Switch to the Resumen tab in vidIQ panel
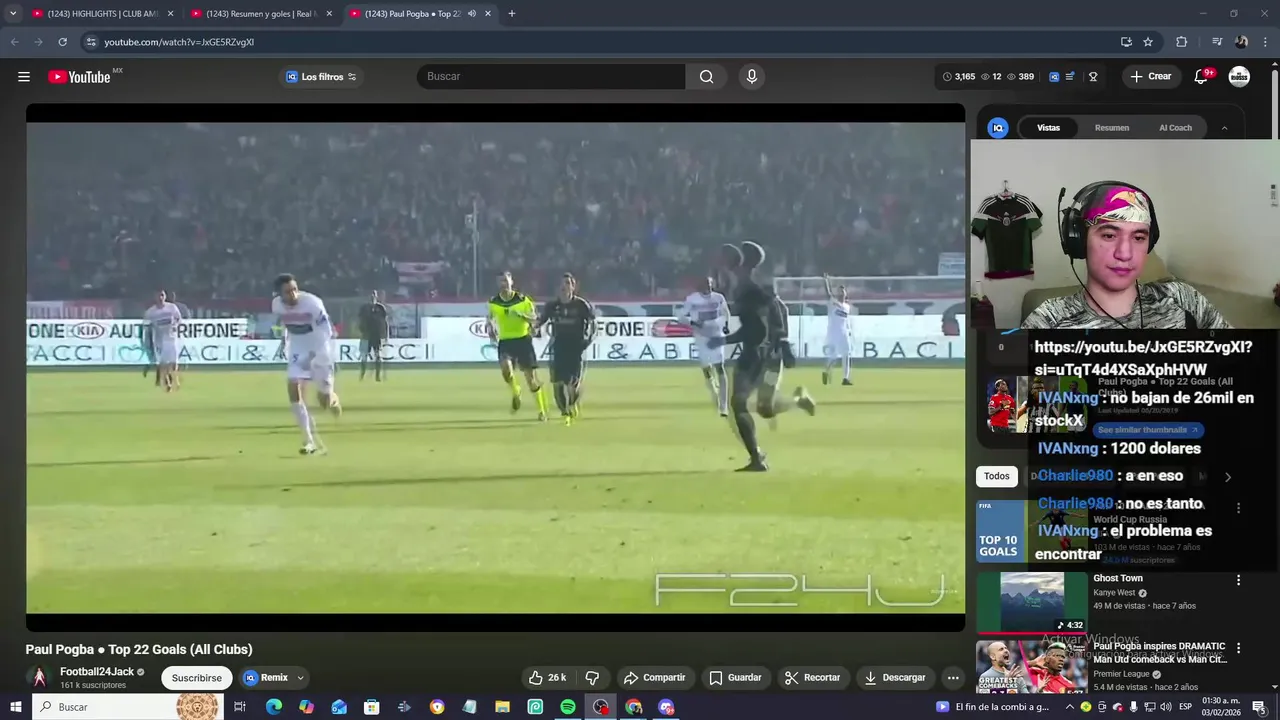The height and width of the screenshot is (720, 1280). 1112,128
